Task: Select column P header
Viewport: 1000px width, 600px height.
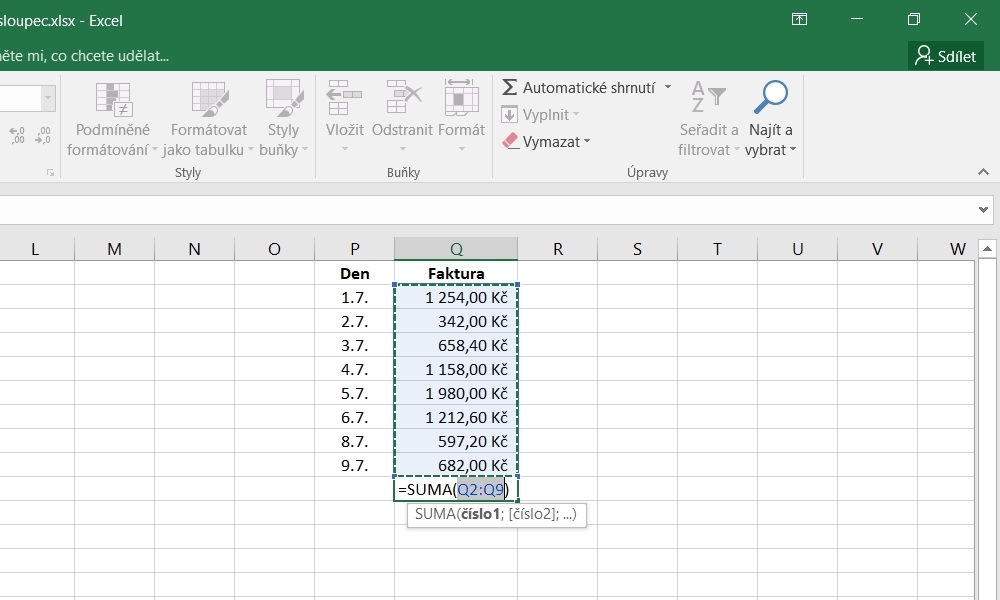Action: coord(355,249)
